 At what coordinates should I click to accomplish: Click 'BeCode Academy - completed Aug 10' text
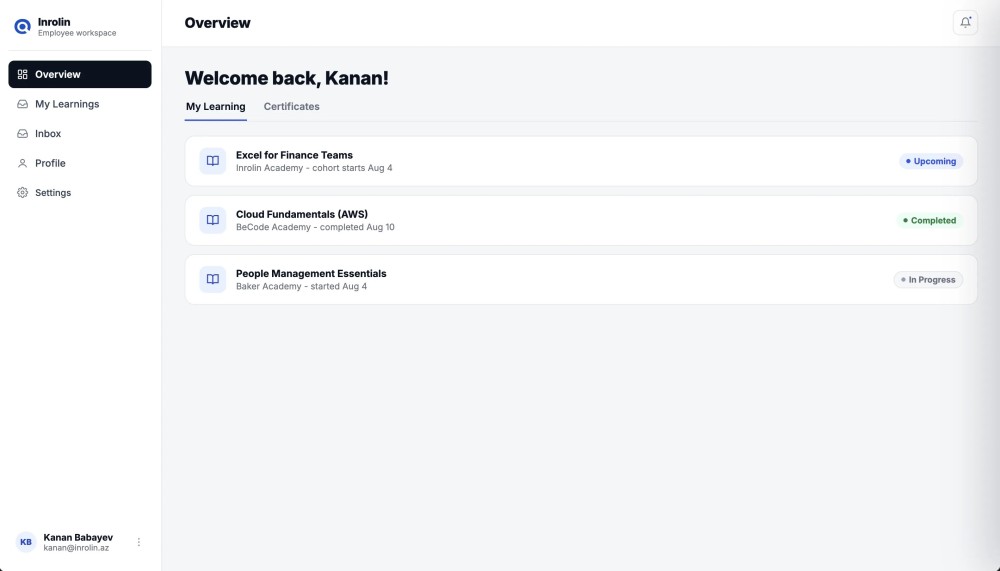click(315, 227)
